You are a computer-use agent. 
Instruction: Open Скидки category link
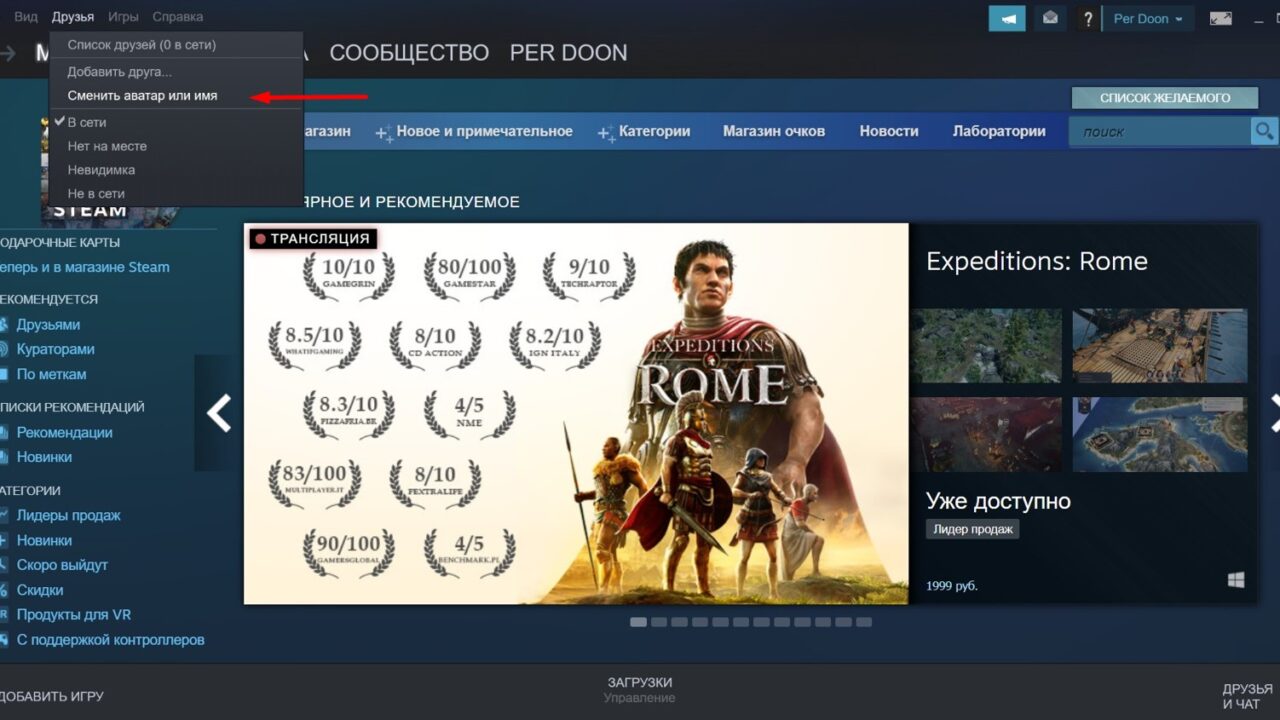[40, 590]
